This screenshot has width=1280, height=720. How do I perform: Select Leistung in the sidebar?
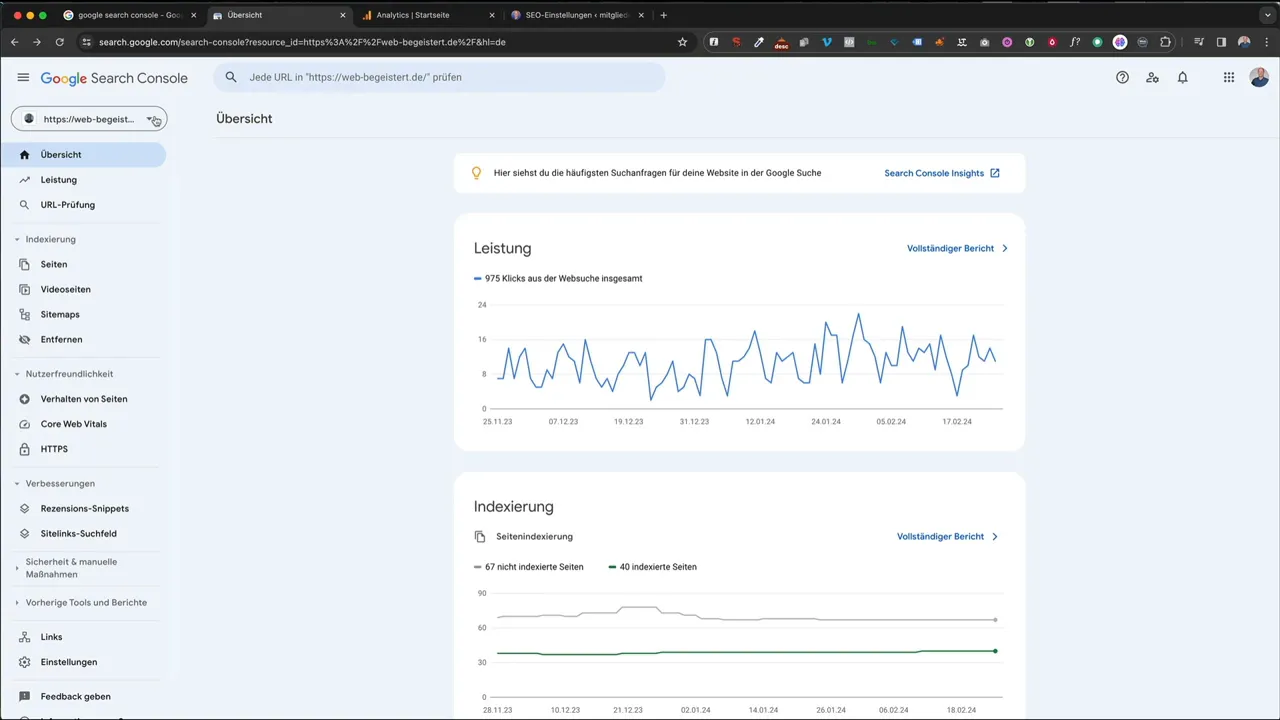58,180
